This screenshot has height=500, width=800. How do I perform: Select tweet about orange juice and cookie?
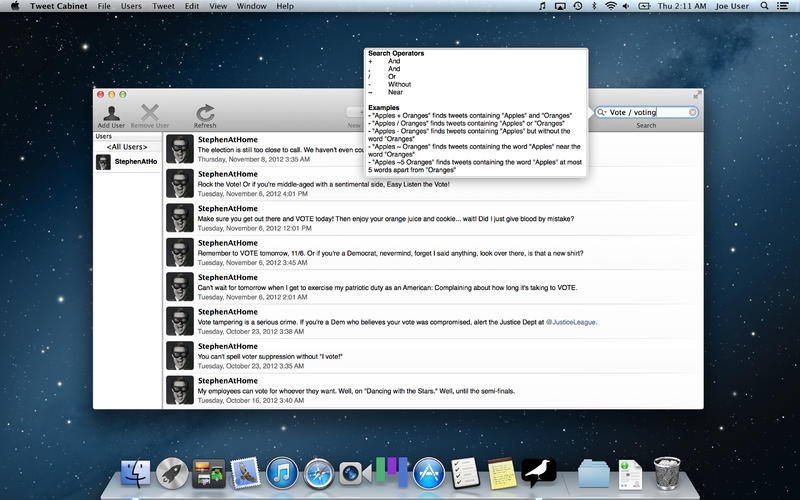[433, 218]
